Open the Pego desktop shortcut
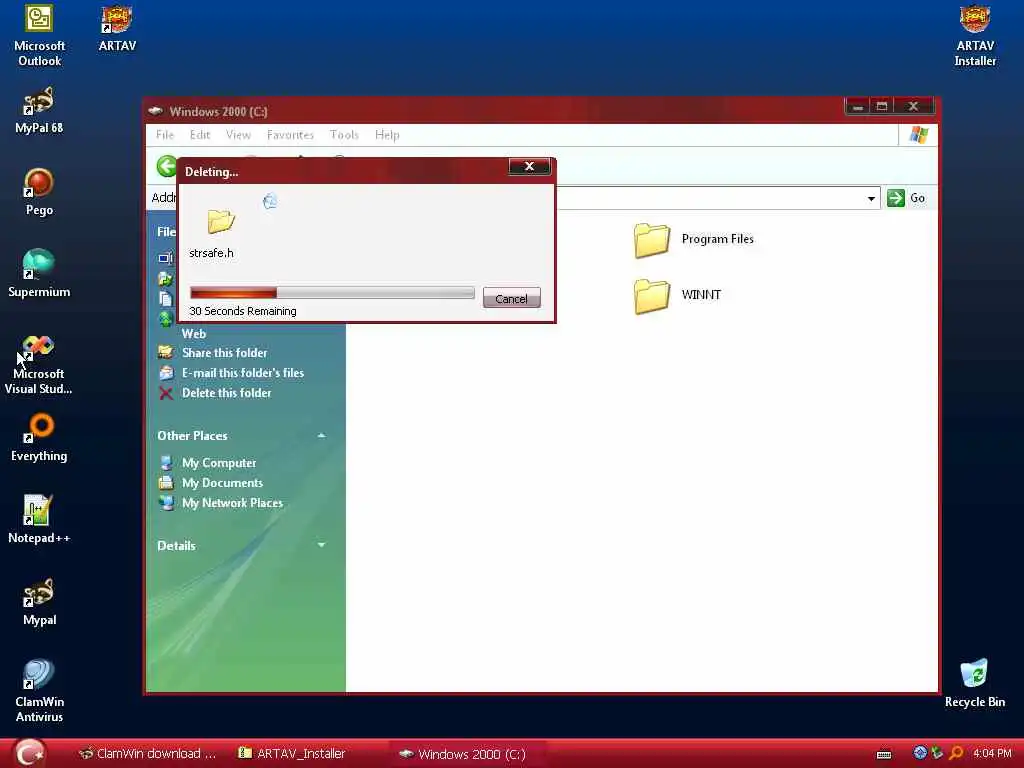1024x768 pixels. point(39,192)
